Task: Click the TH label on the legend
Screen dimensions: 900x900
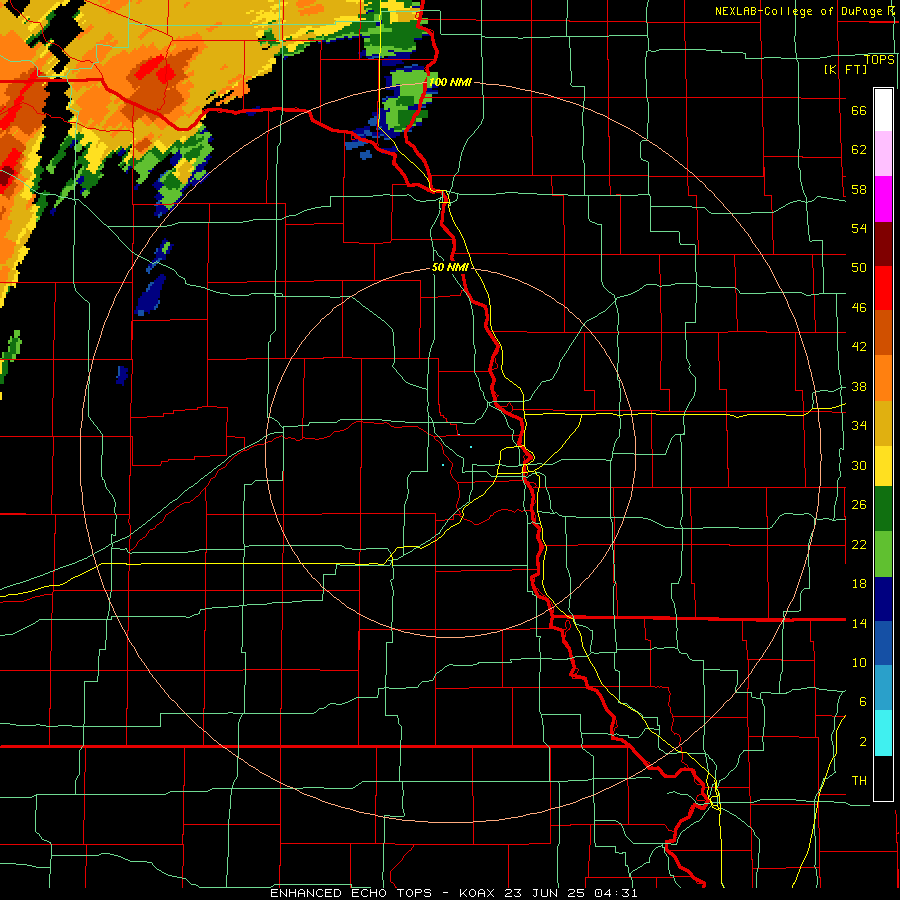Action: coord(859,781)
